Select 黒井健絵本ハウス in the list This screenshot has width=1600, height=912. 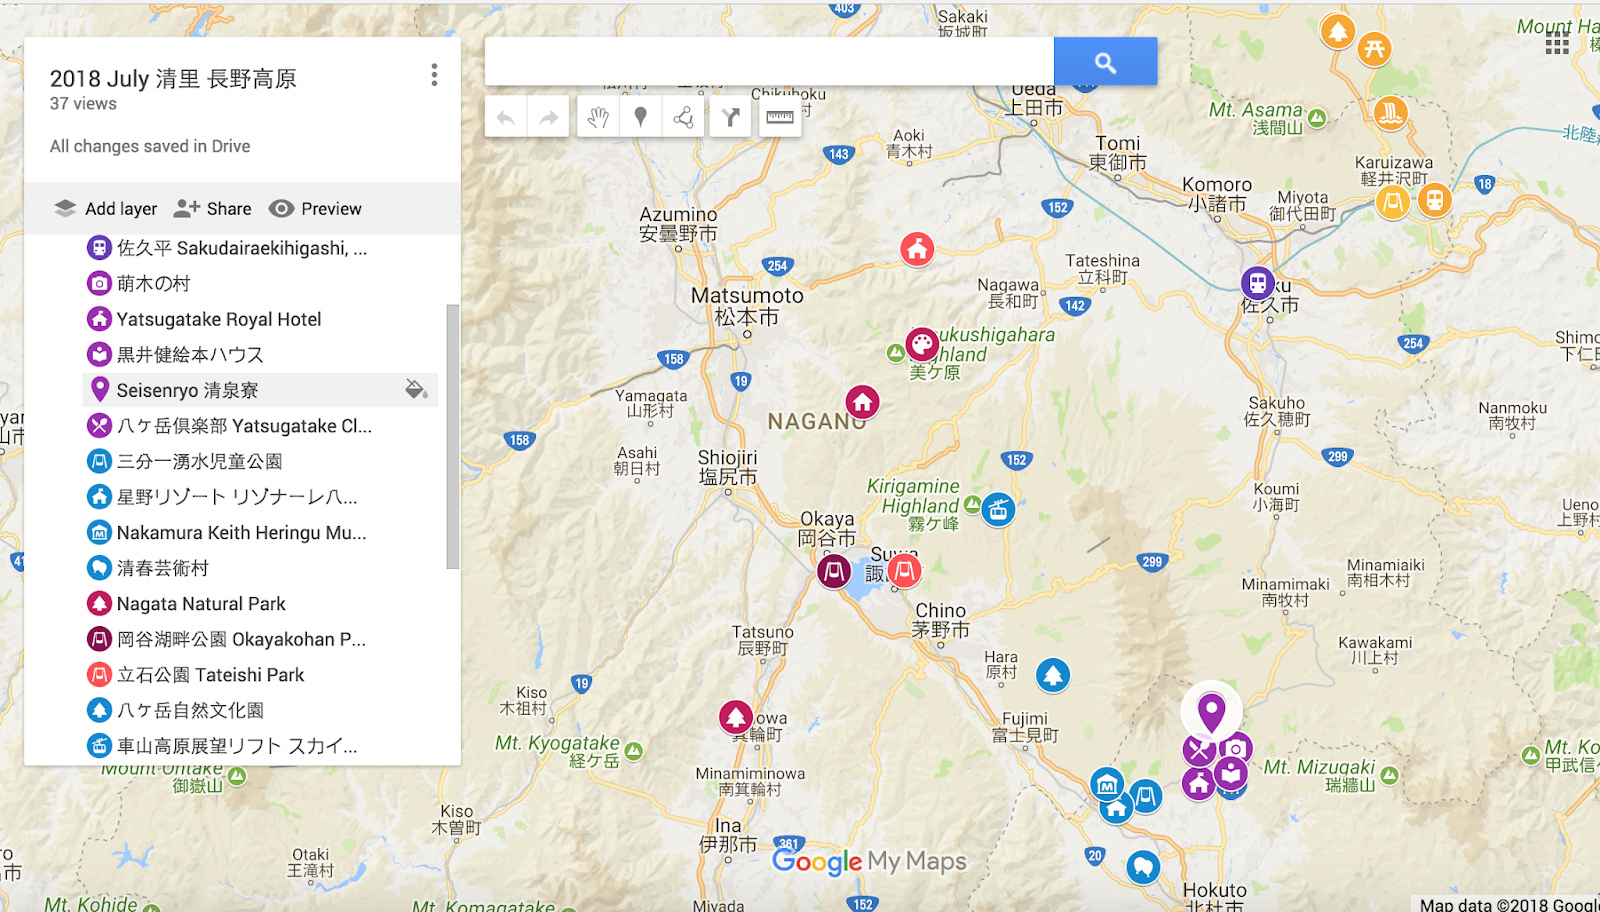coord(260,354)
